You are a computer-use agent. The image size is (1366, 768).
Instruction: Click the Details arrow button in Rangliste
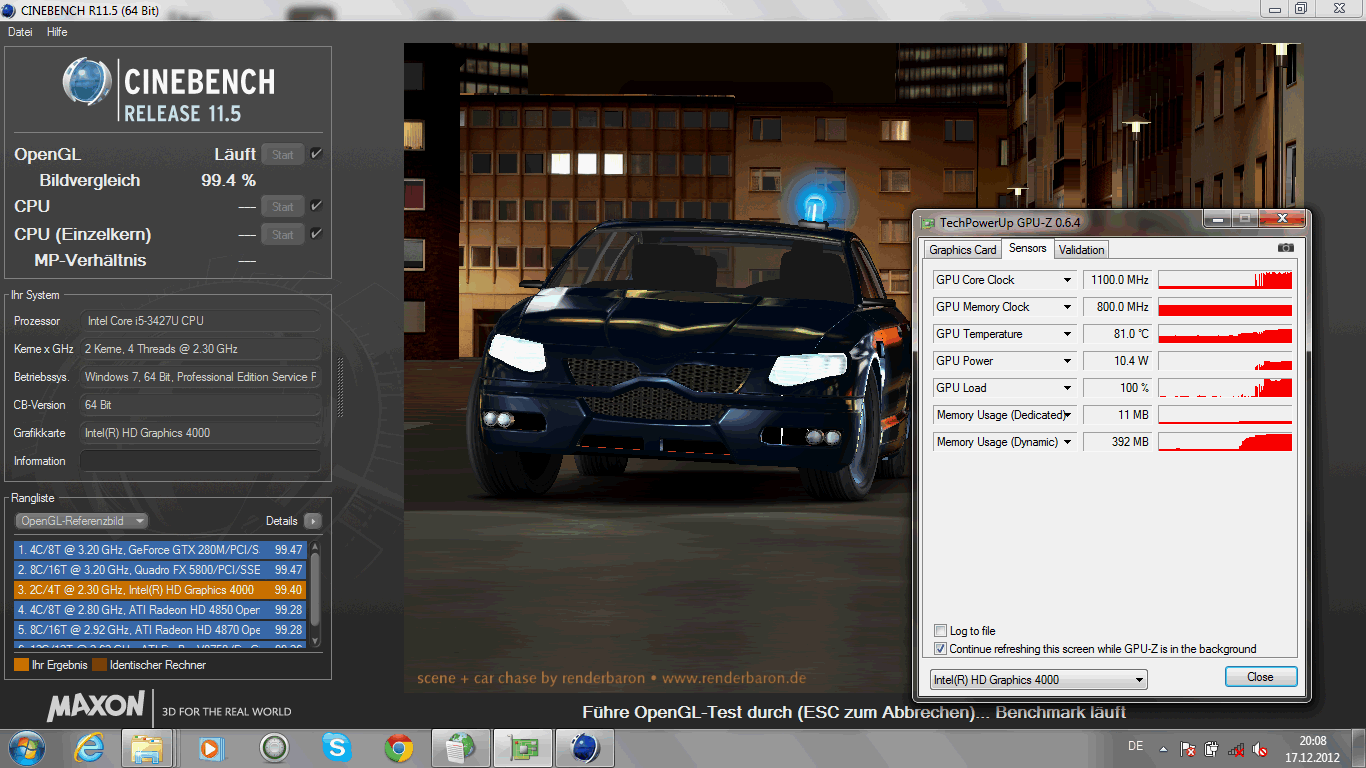(313, 521)
